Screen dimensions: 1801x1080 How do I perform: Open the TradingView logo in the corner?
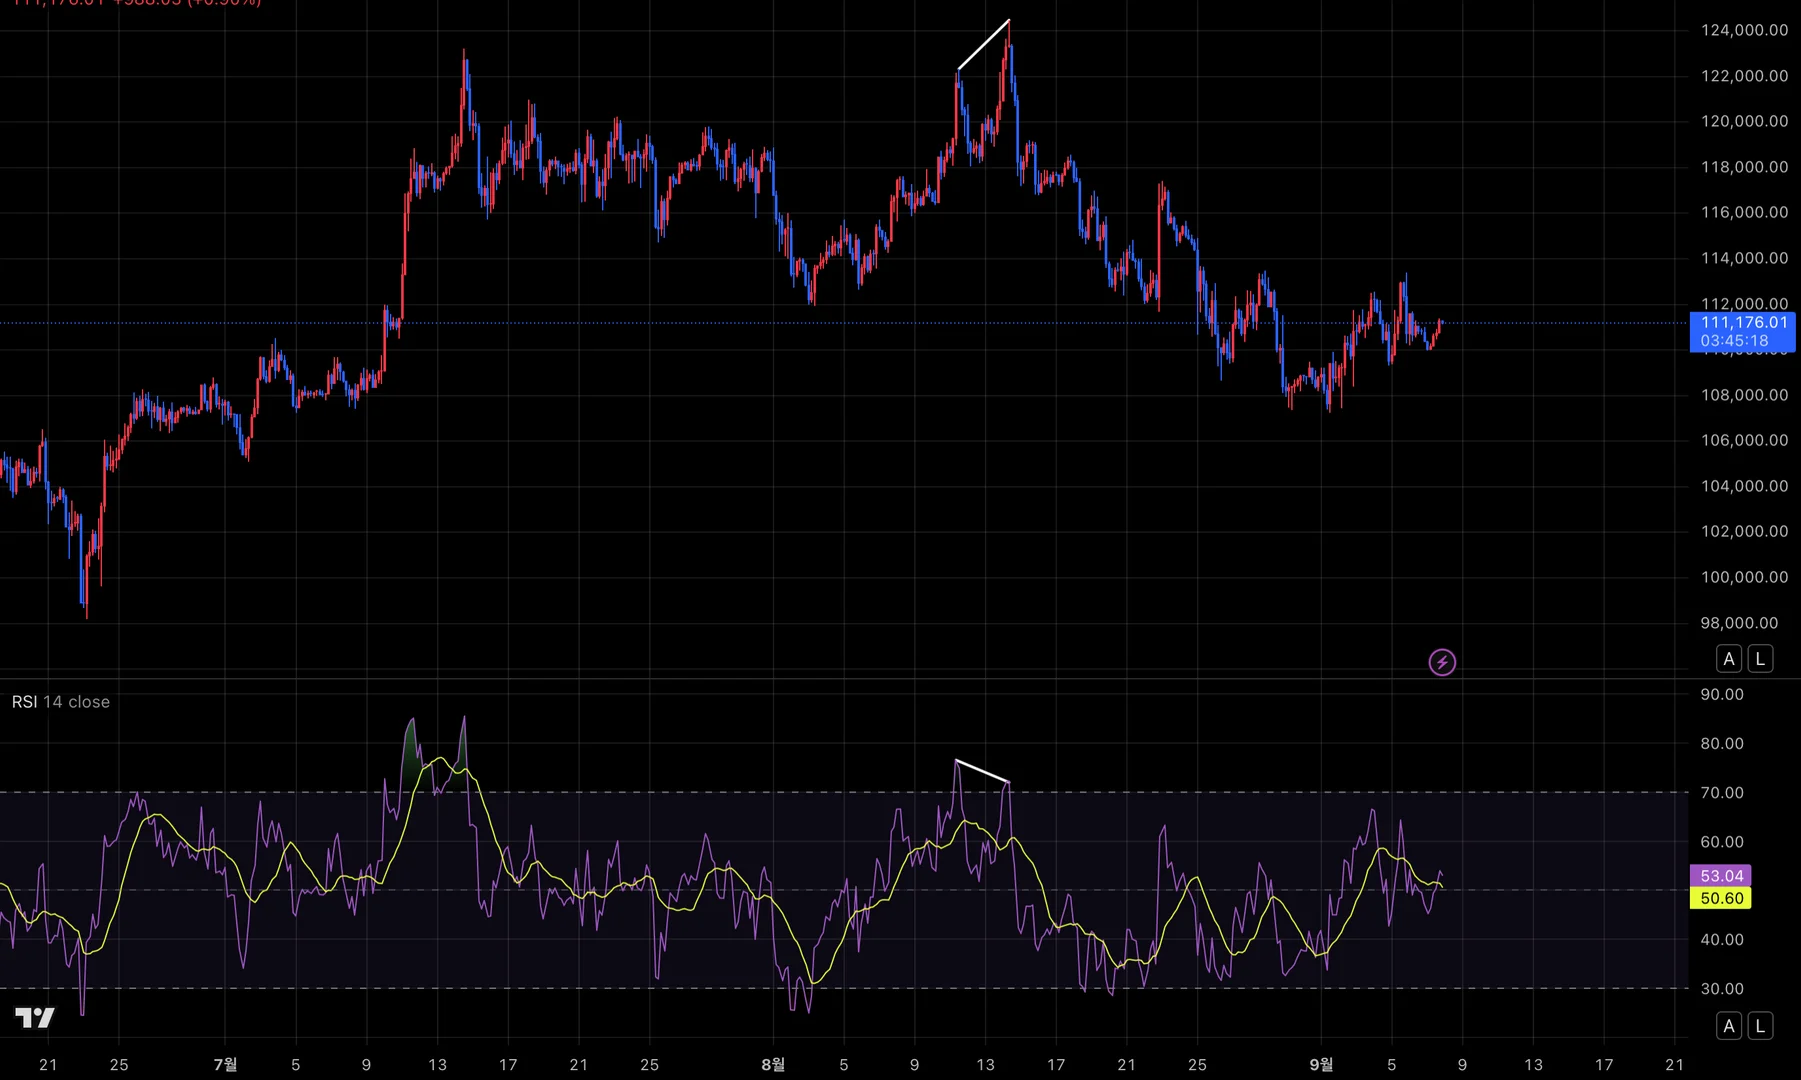tap(35, 1018)
